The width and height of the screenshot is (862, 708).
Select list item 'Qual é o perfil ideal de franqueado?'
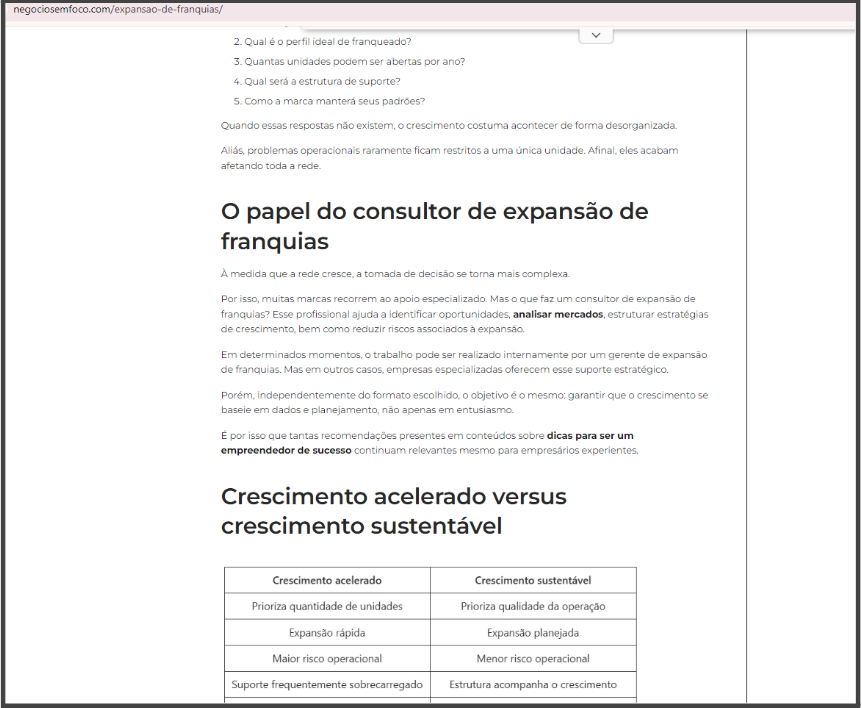pos(328,42)
